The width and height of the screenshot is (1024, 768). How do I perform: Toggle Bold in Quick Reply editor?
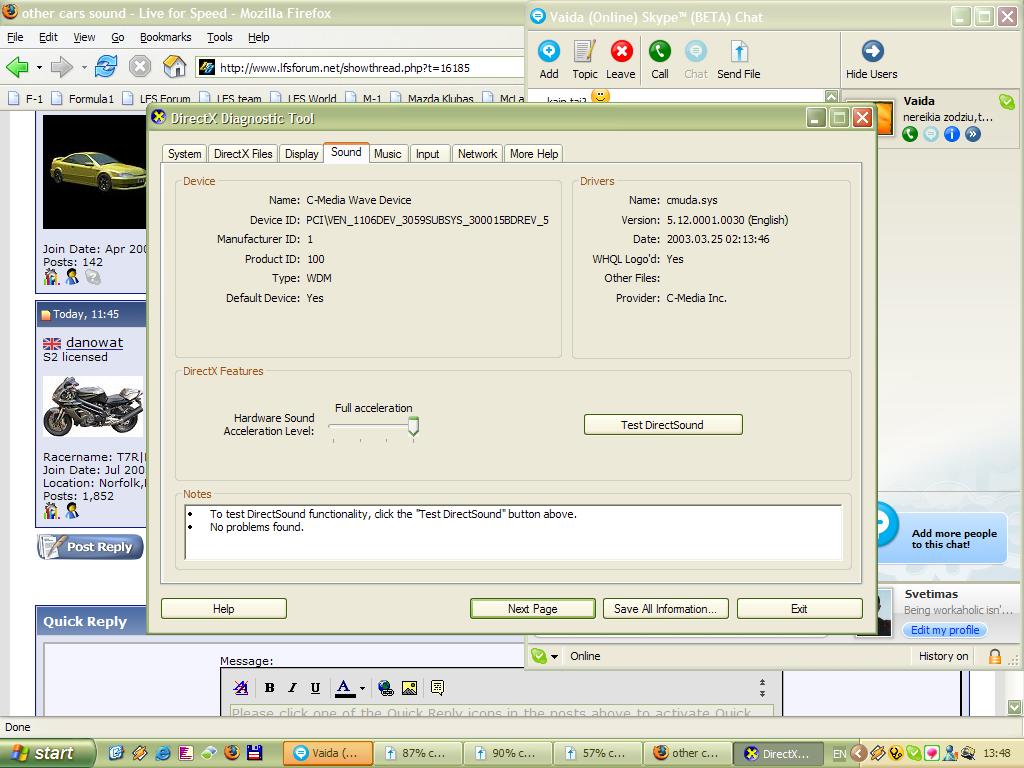coord(269,688)
